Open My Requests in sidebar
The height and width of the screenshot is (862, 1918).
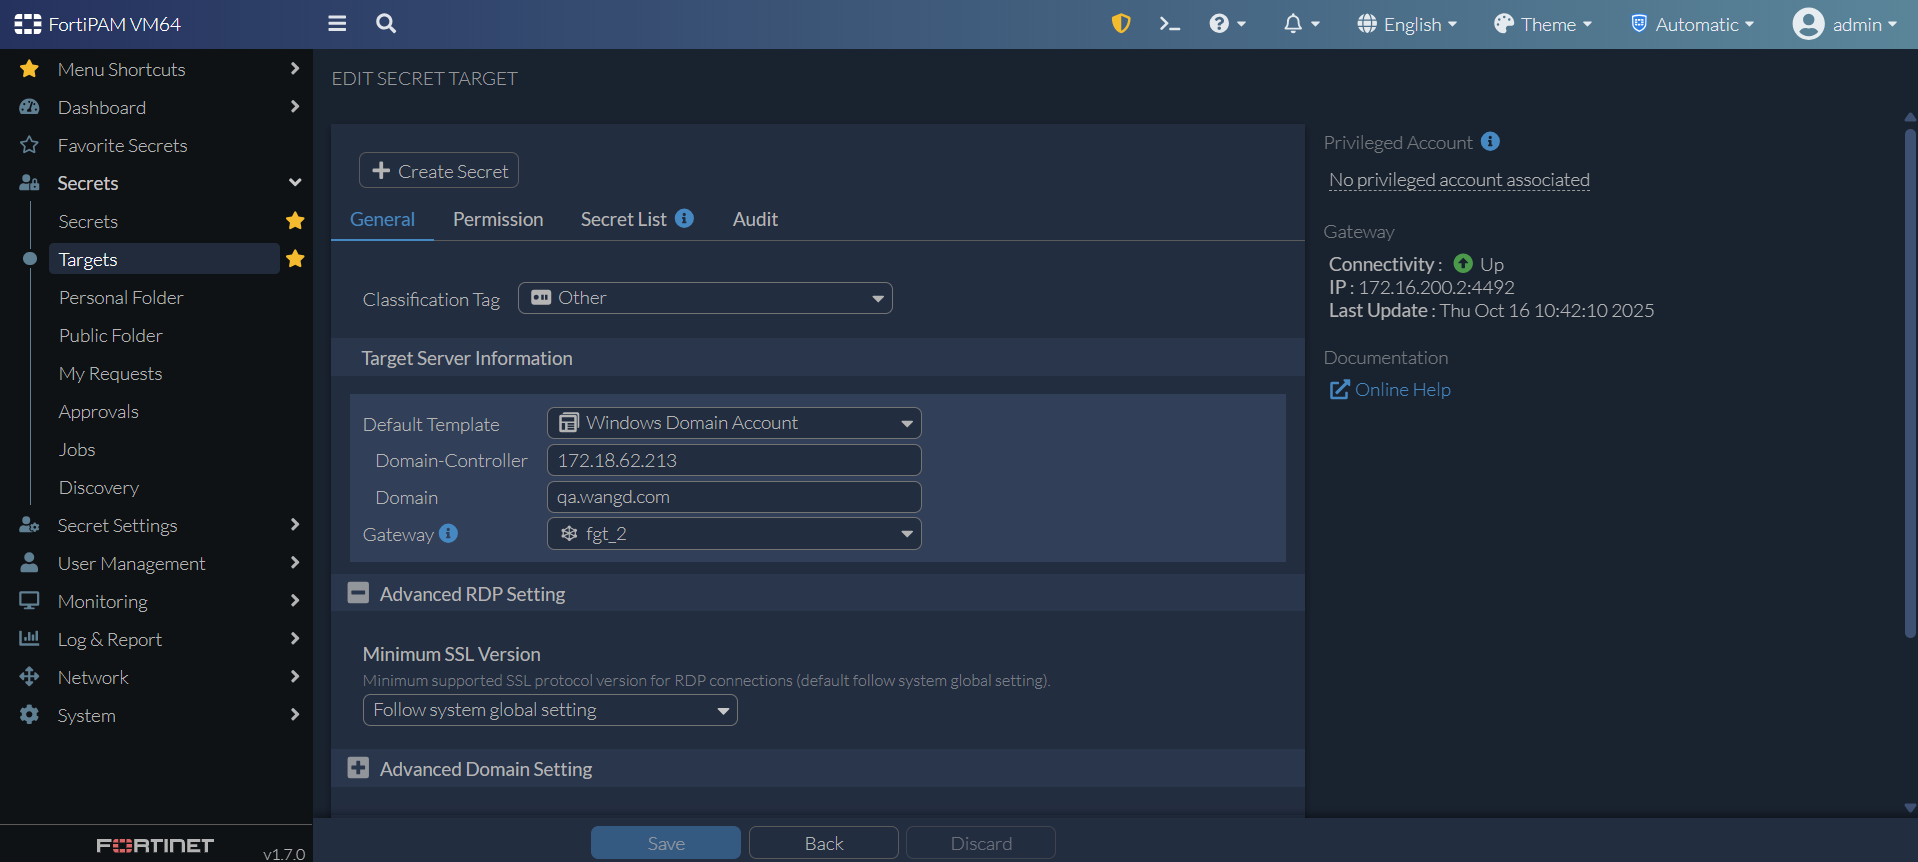click(110, 373)
